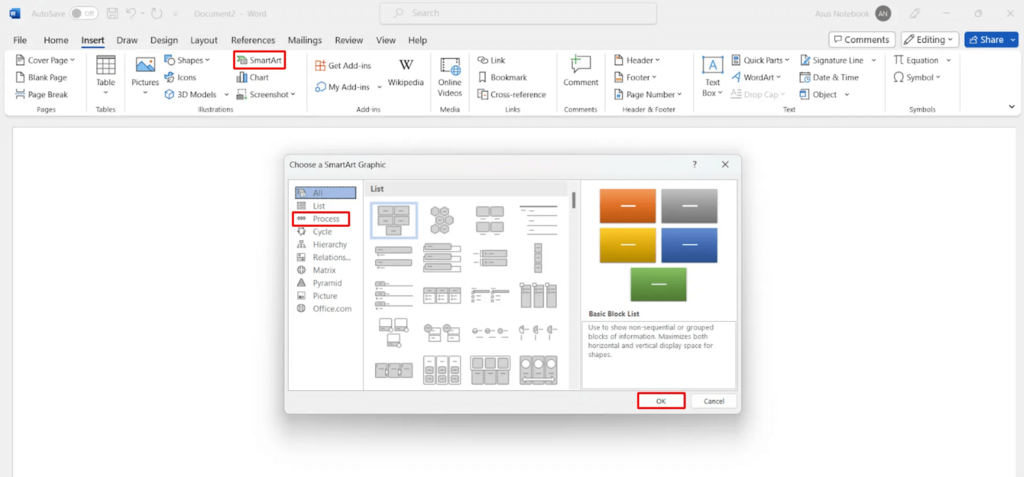Switch to the Home tab
Image resolution: width=1024 pixels, height=477 pixels.
point(56,40)
